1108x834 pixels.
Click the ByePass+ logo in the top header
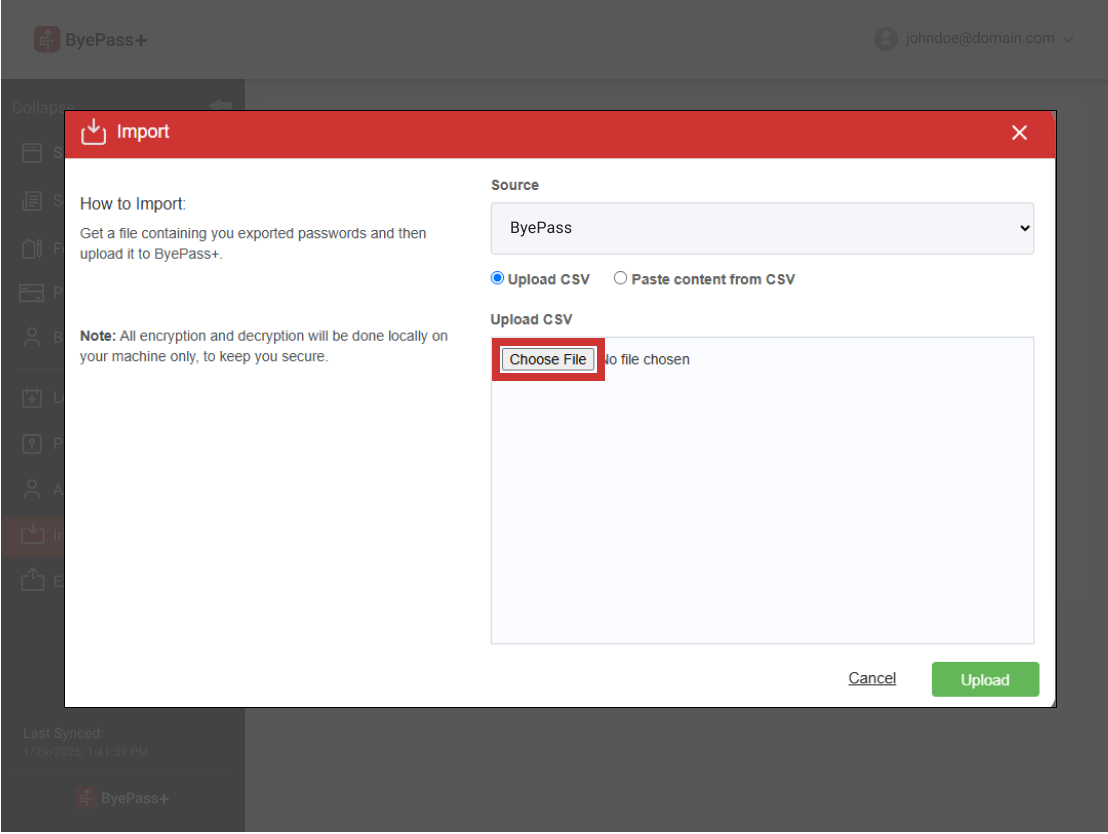click(90, 40)
